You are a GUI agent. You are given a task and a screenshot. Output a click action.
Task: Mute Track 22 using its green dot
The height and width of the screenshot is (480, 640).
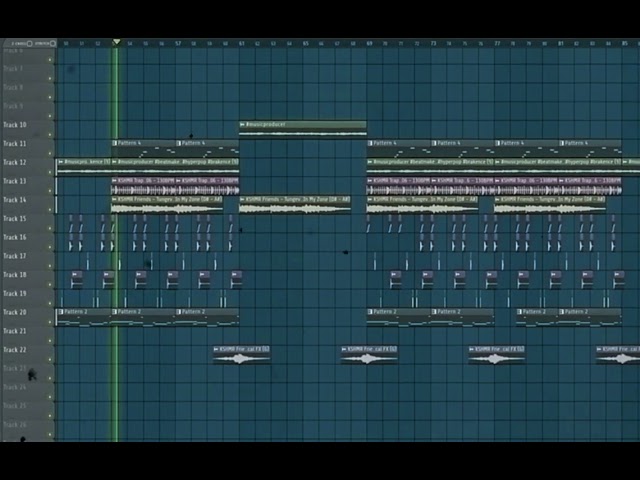[x=51, y=360]
